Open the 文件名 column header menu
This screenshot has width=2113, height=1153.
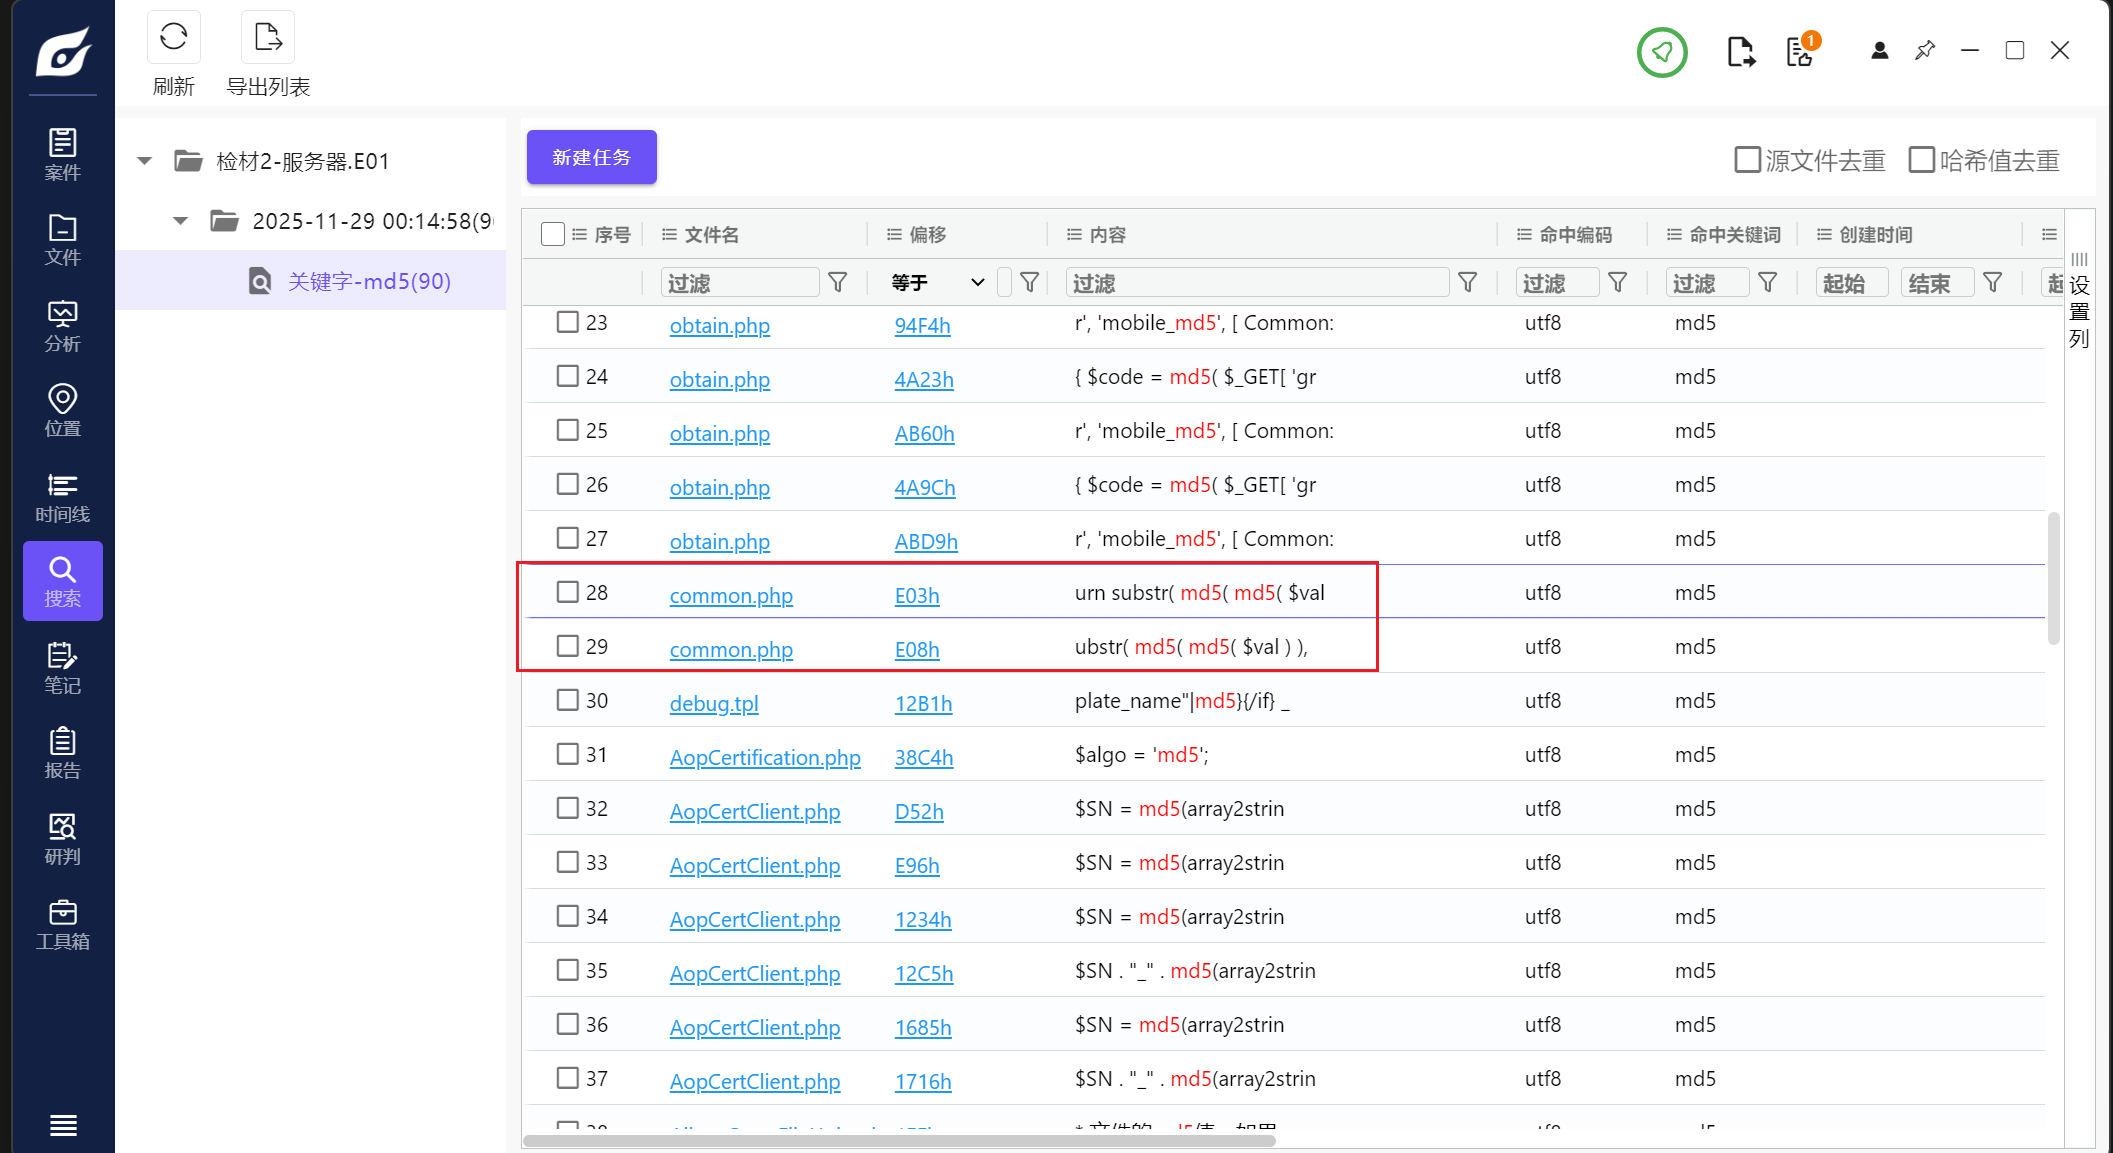pyautogui.click(x=670, y=235)
